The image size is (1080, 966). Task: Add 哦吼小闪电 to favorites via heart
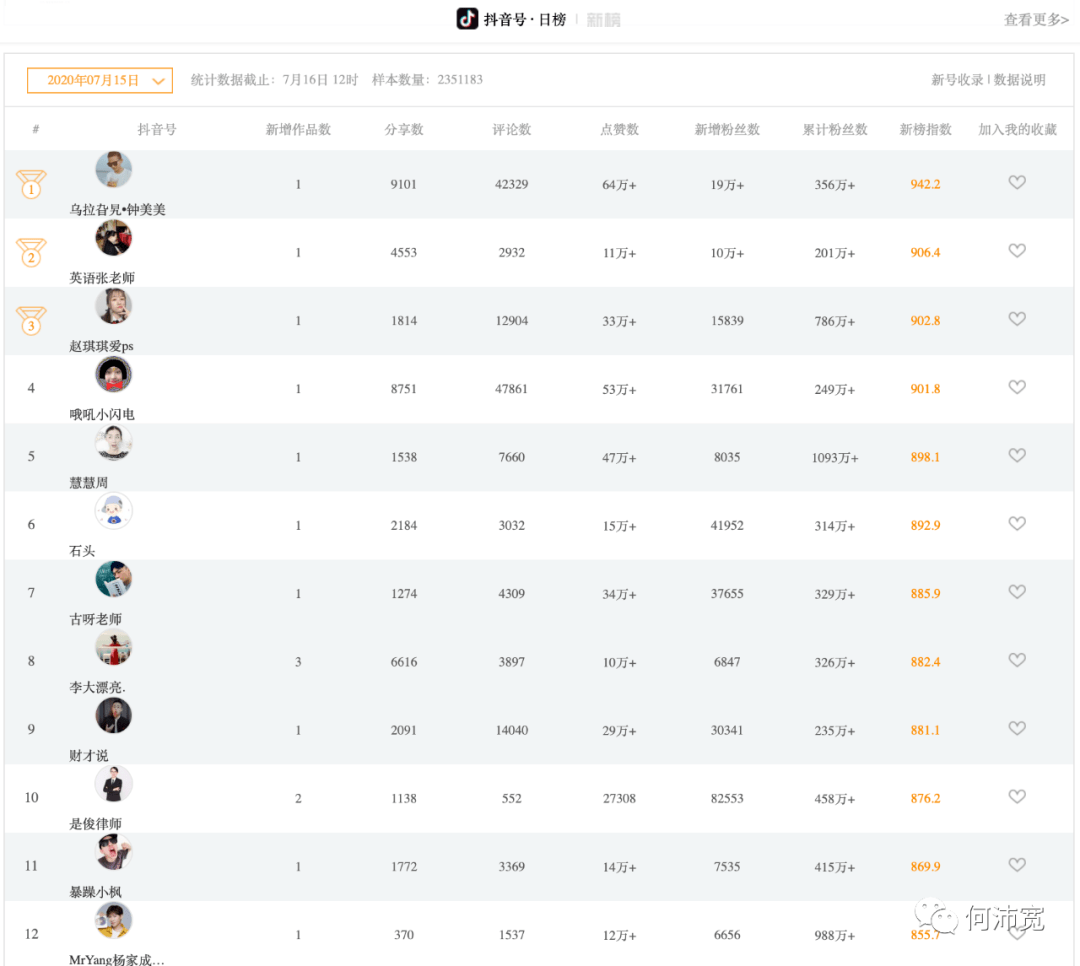point(1017,387)
